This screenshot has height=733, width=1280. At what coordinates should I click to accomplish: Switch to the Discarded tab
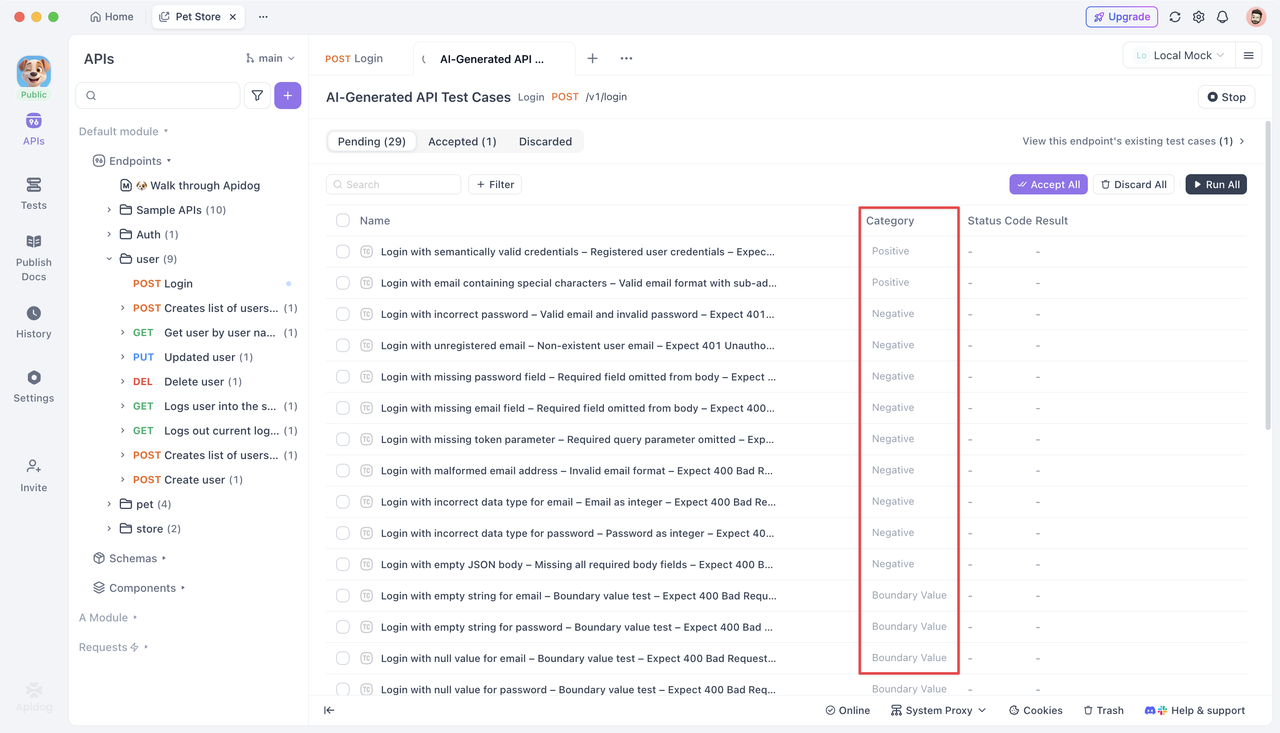point(545,142)
